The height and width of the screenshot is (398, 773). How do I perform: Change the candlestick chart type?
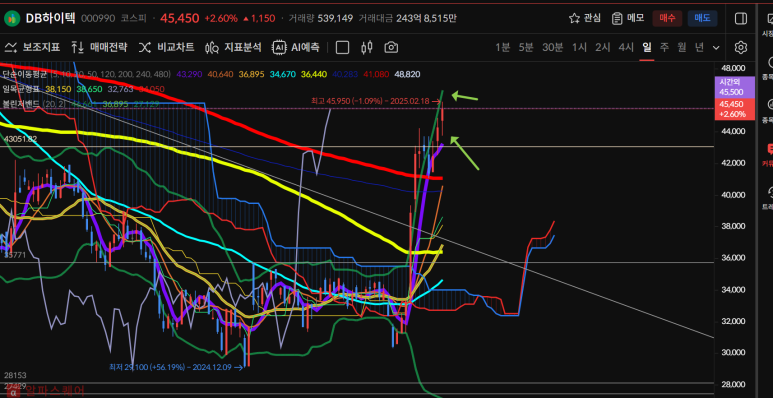(366, 47)
